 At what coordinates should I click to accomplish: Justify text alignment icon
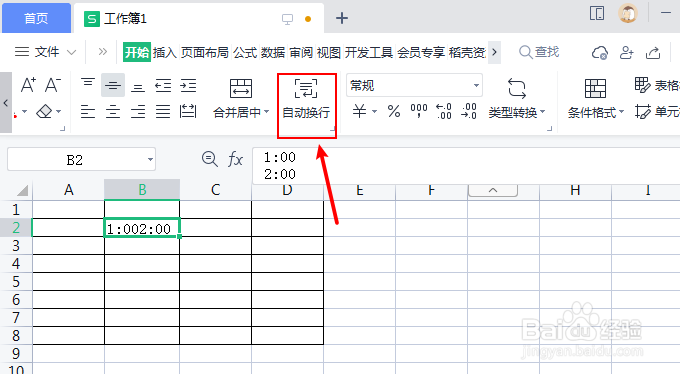[163, 112]
